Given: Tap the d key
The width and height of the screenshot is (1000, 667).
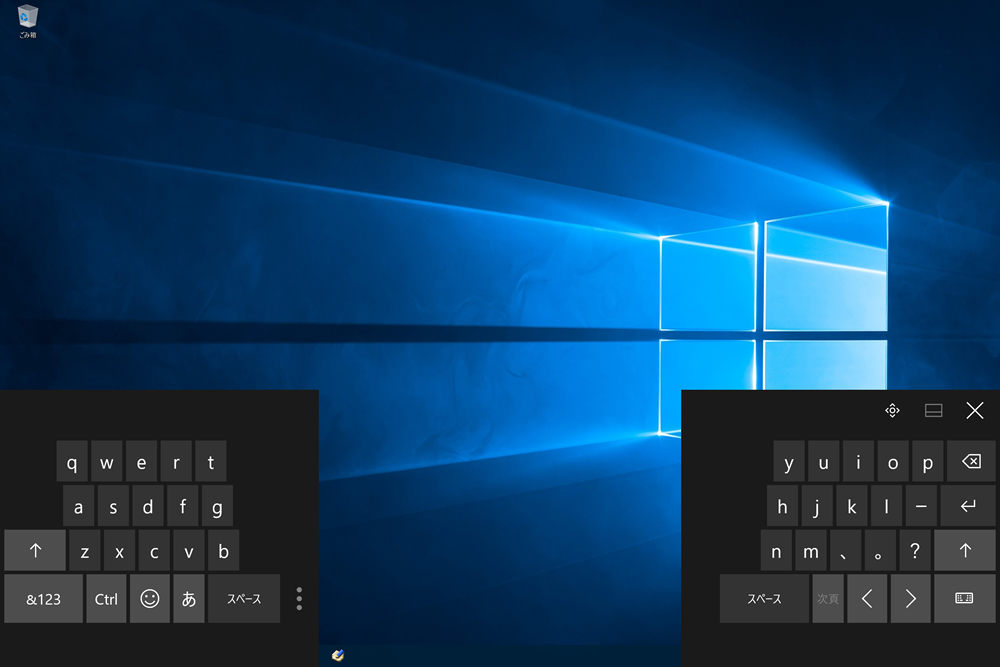Looking at the screenshot, I should (x=148, y=506).
